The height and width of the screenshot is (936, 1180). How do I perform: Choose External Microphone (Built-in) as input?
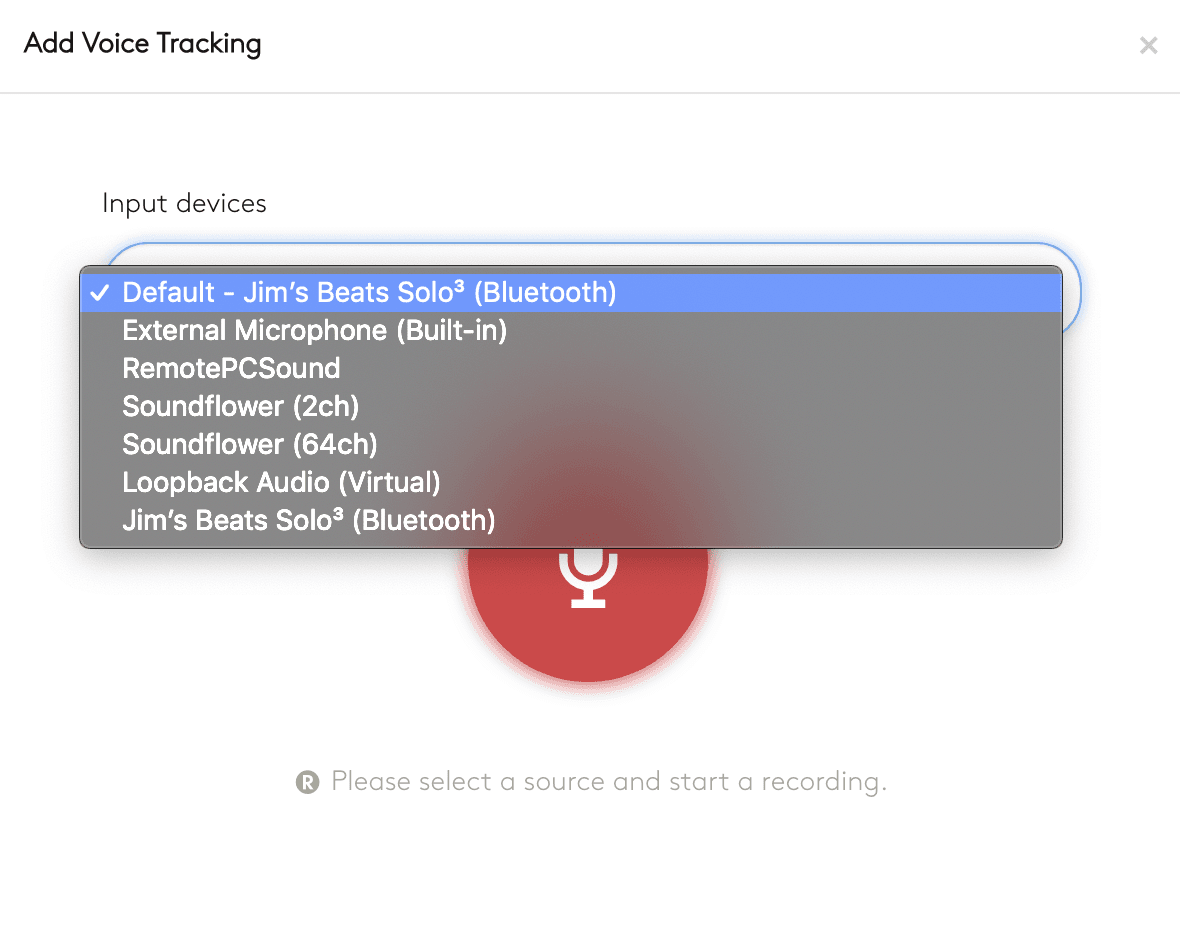coord(314,331)
